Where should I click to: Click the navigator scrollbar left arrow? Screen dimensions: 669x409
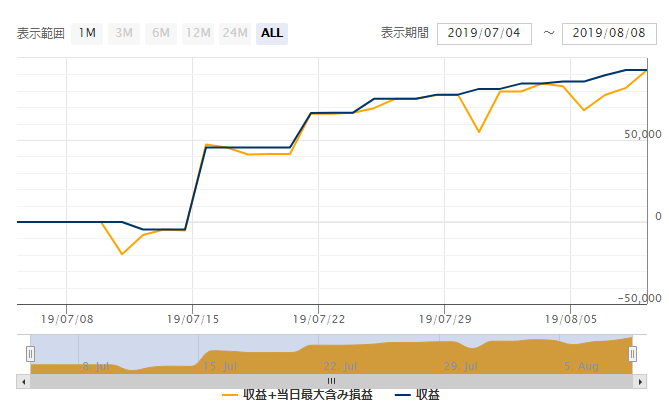[23, 382]
